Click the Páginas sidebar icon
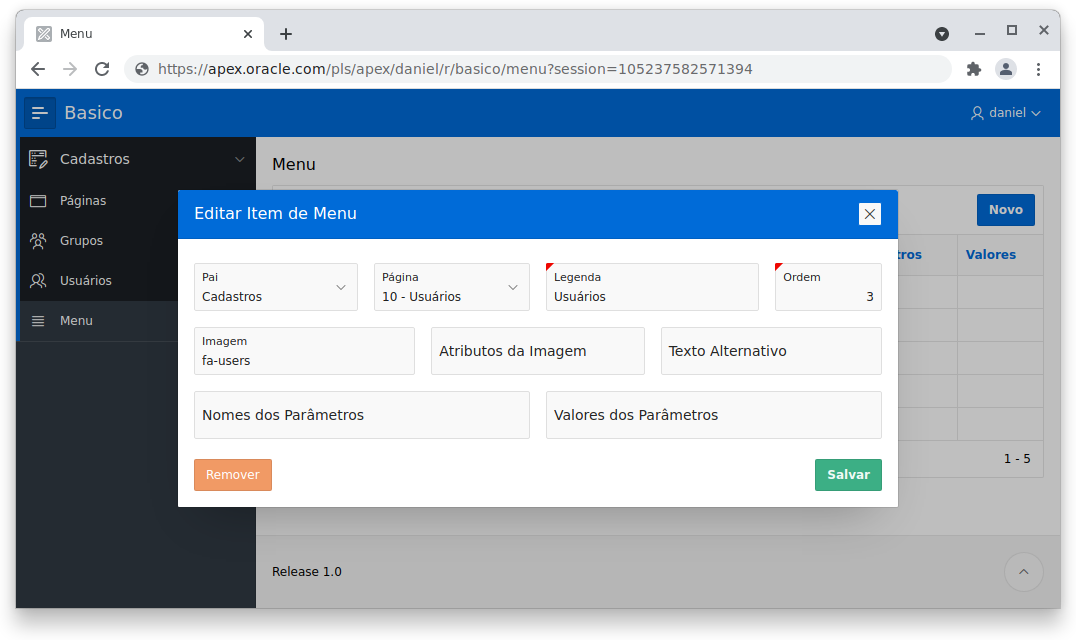 pos(37,200)
